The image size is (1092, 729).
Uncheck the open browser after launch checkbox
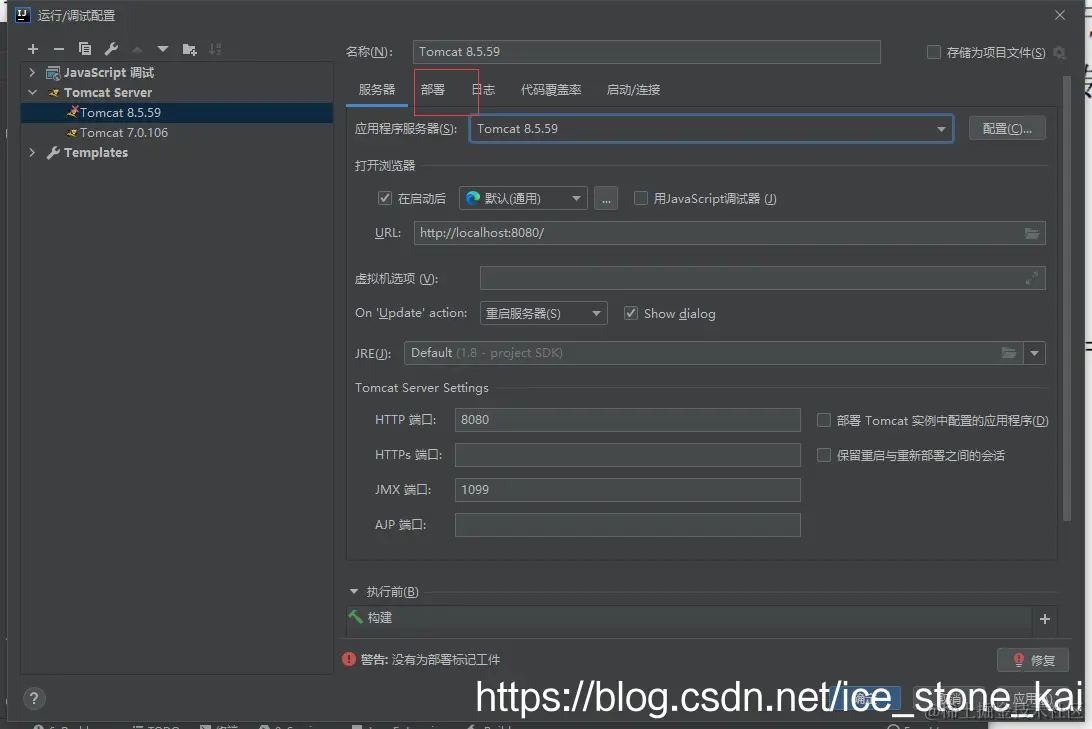384,198
